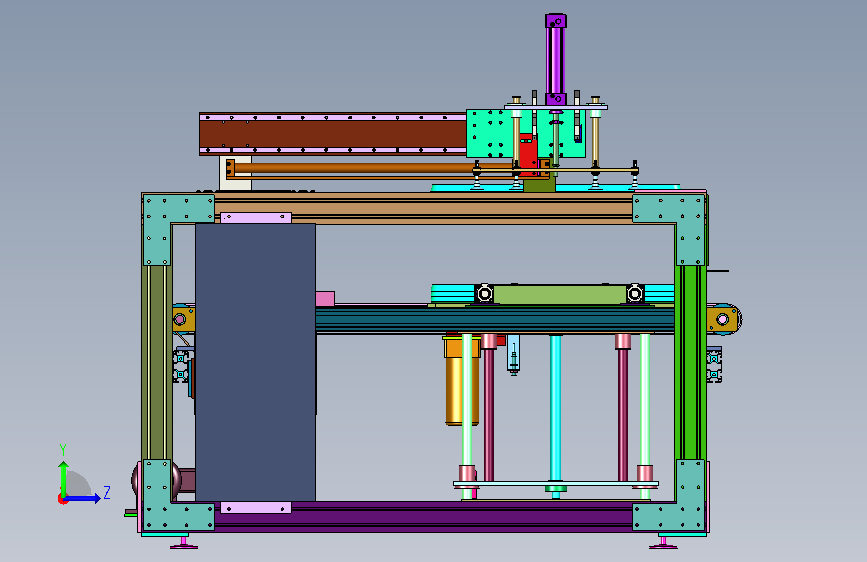867x562 pixels.
Task: Click the small pink block beside dark panel
Action: [325, 299]
